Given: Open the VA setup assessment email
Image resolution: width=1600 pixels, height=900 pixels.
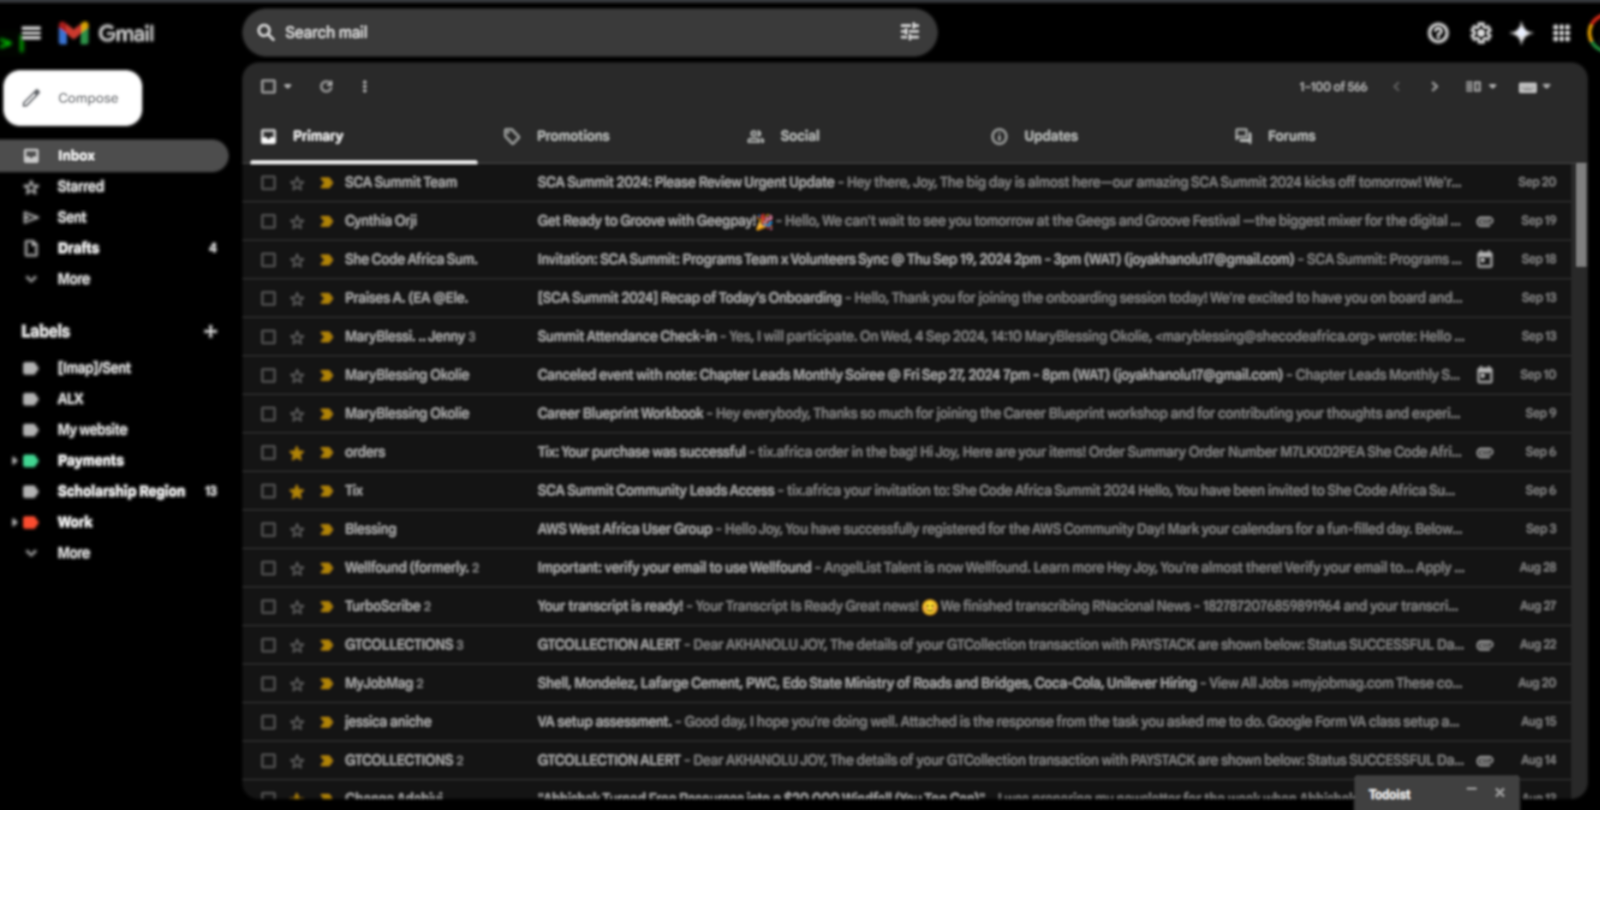Looking at the screenshot, I should (x=907, y=722).
